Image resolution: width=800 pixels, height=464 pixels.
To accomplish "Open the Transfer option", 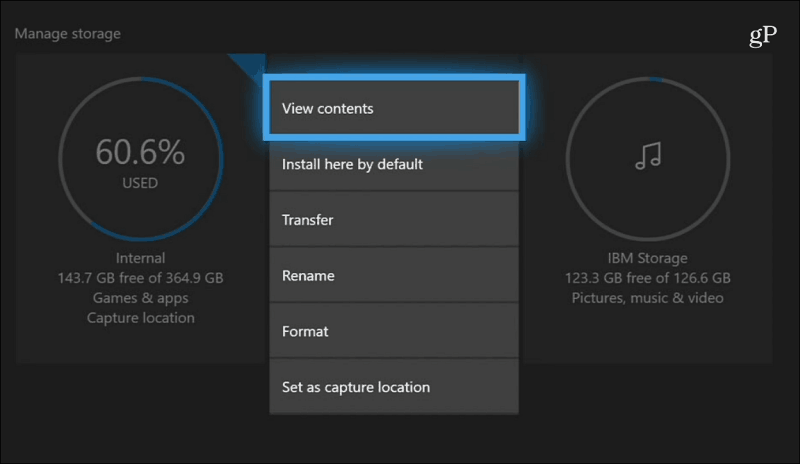I will point(394,220).
